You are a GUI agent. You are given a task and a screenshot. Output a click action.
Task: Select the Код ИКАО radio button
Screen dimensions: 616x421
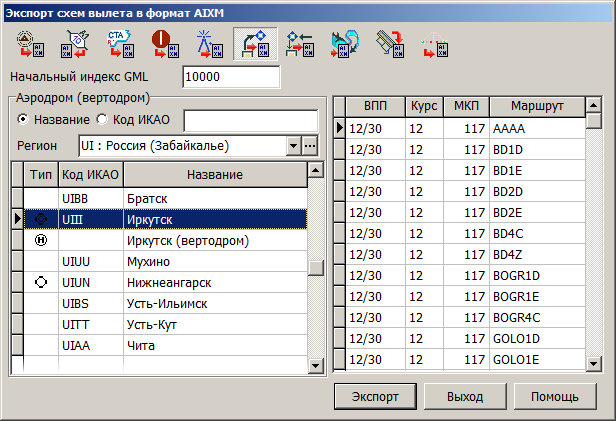(x=102, y=119)
